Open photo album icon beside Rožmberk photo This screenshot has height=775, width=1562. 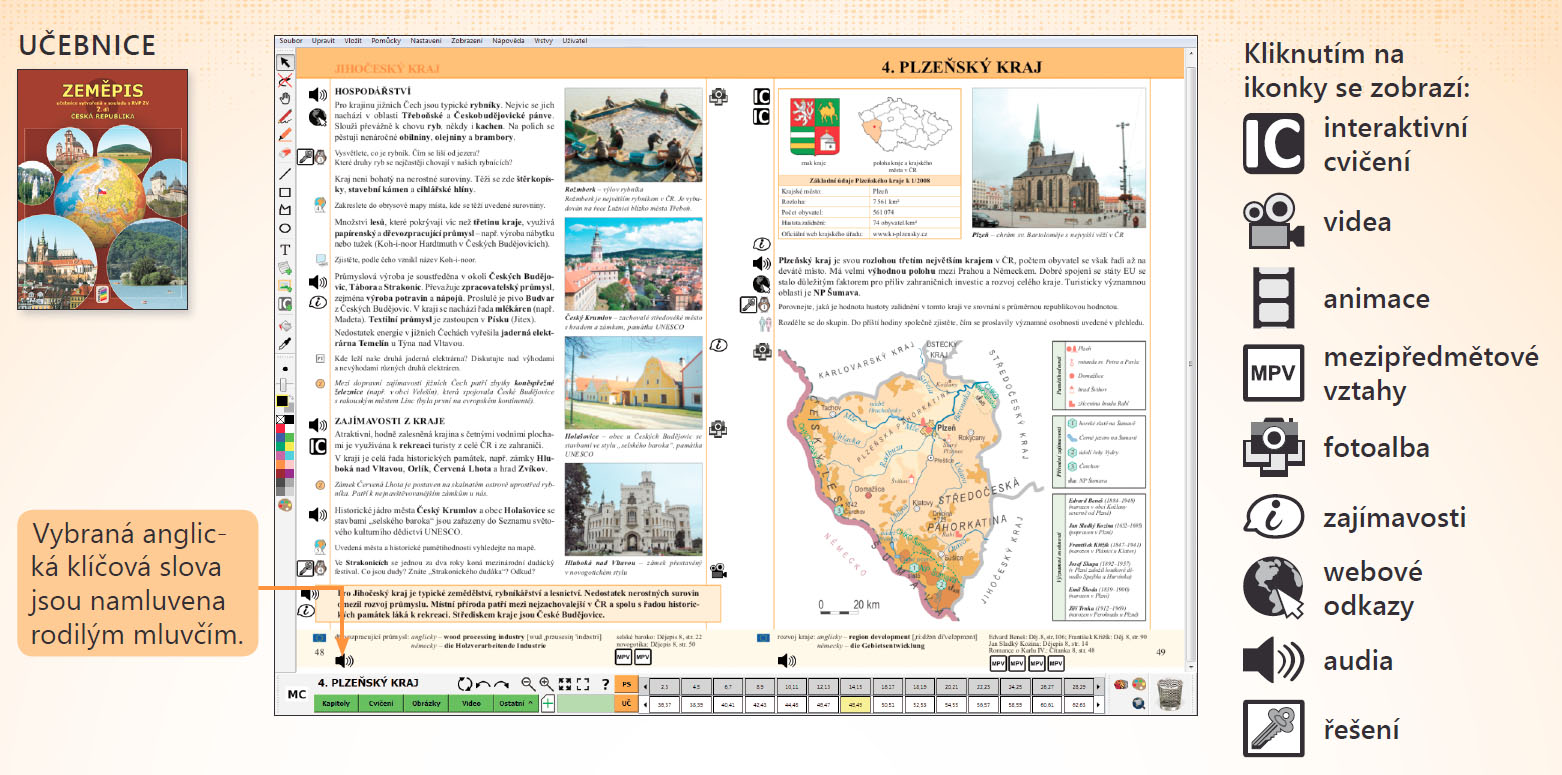[718, 96]
